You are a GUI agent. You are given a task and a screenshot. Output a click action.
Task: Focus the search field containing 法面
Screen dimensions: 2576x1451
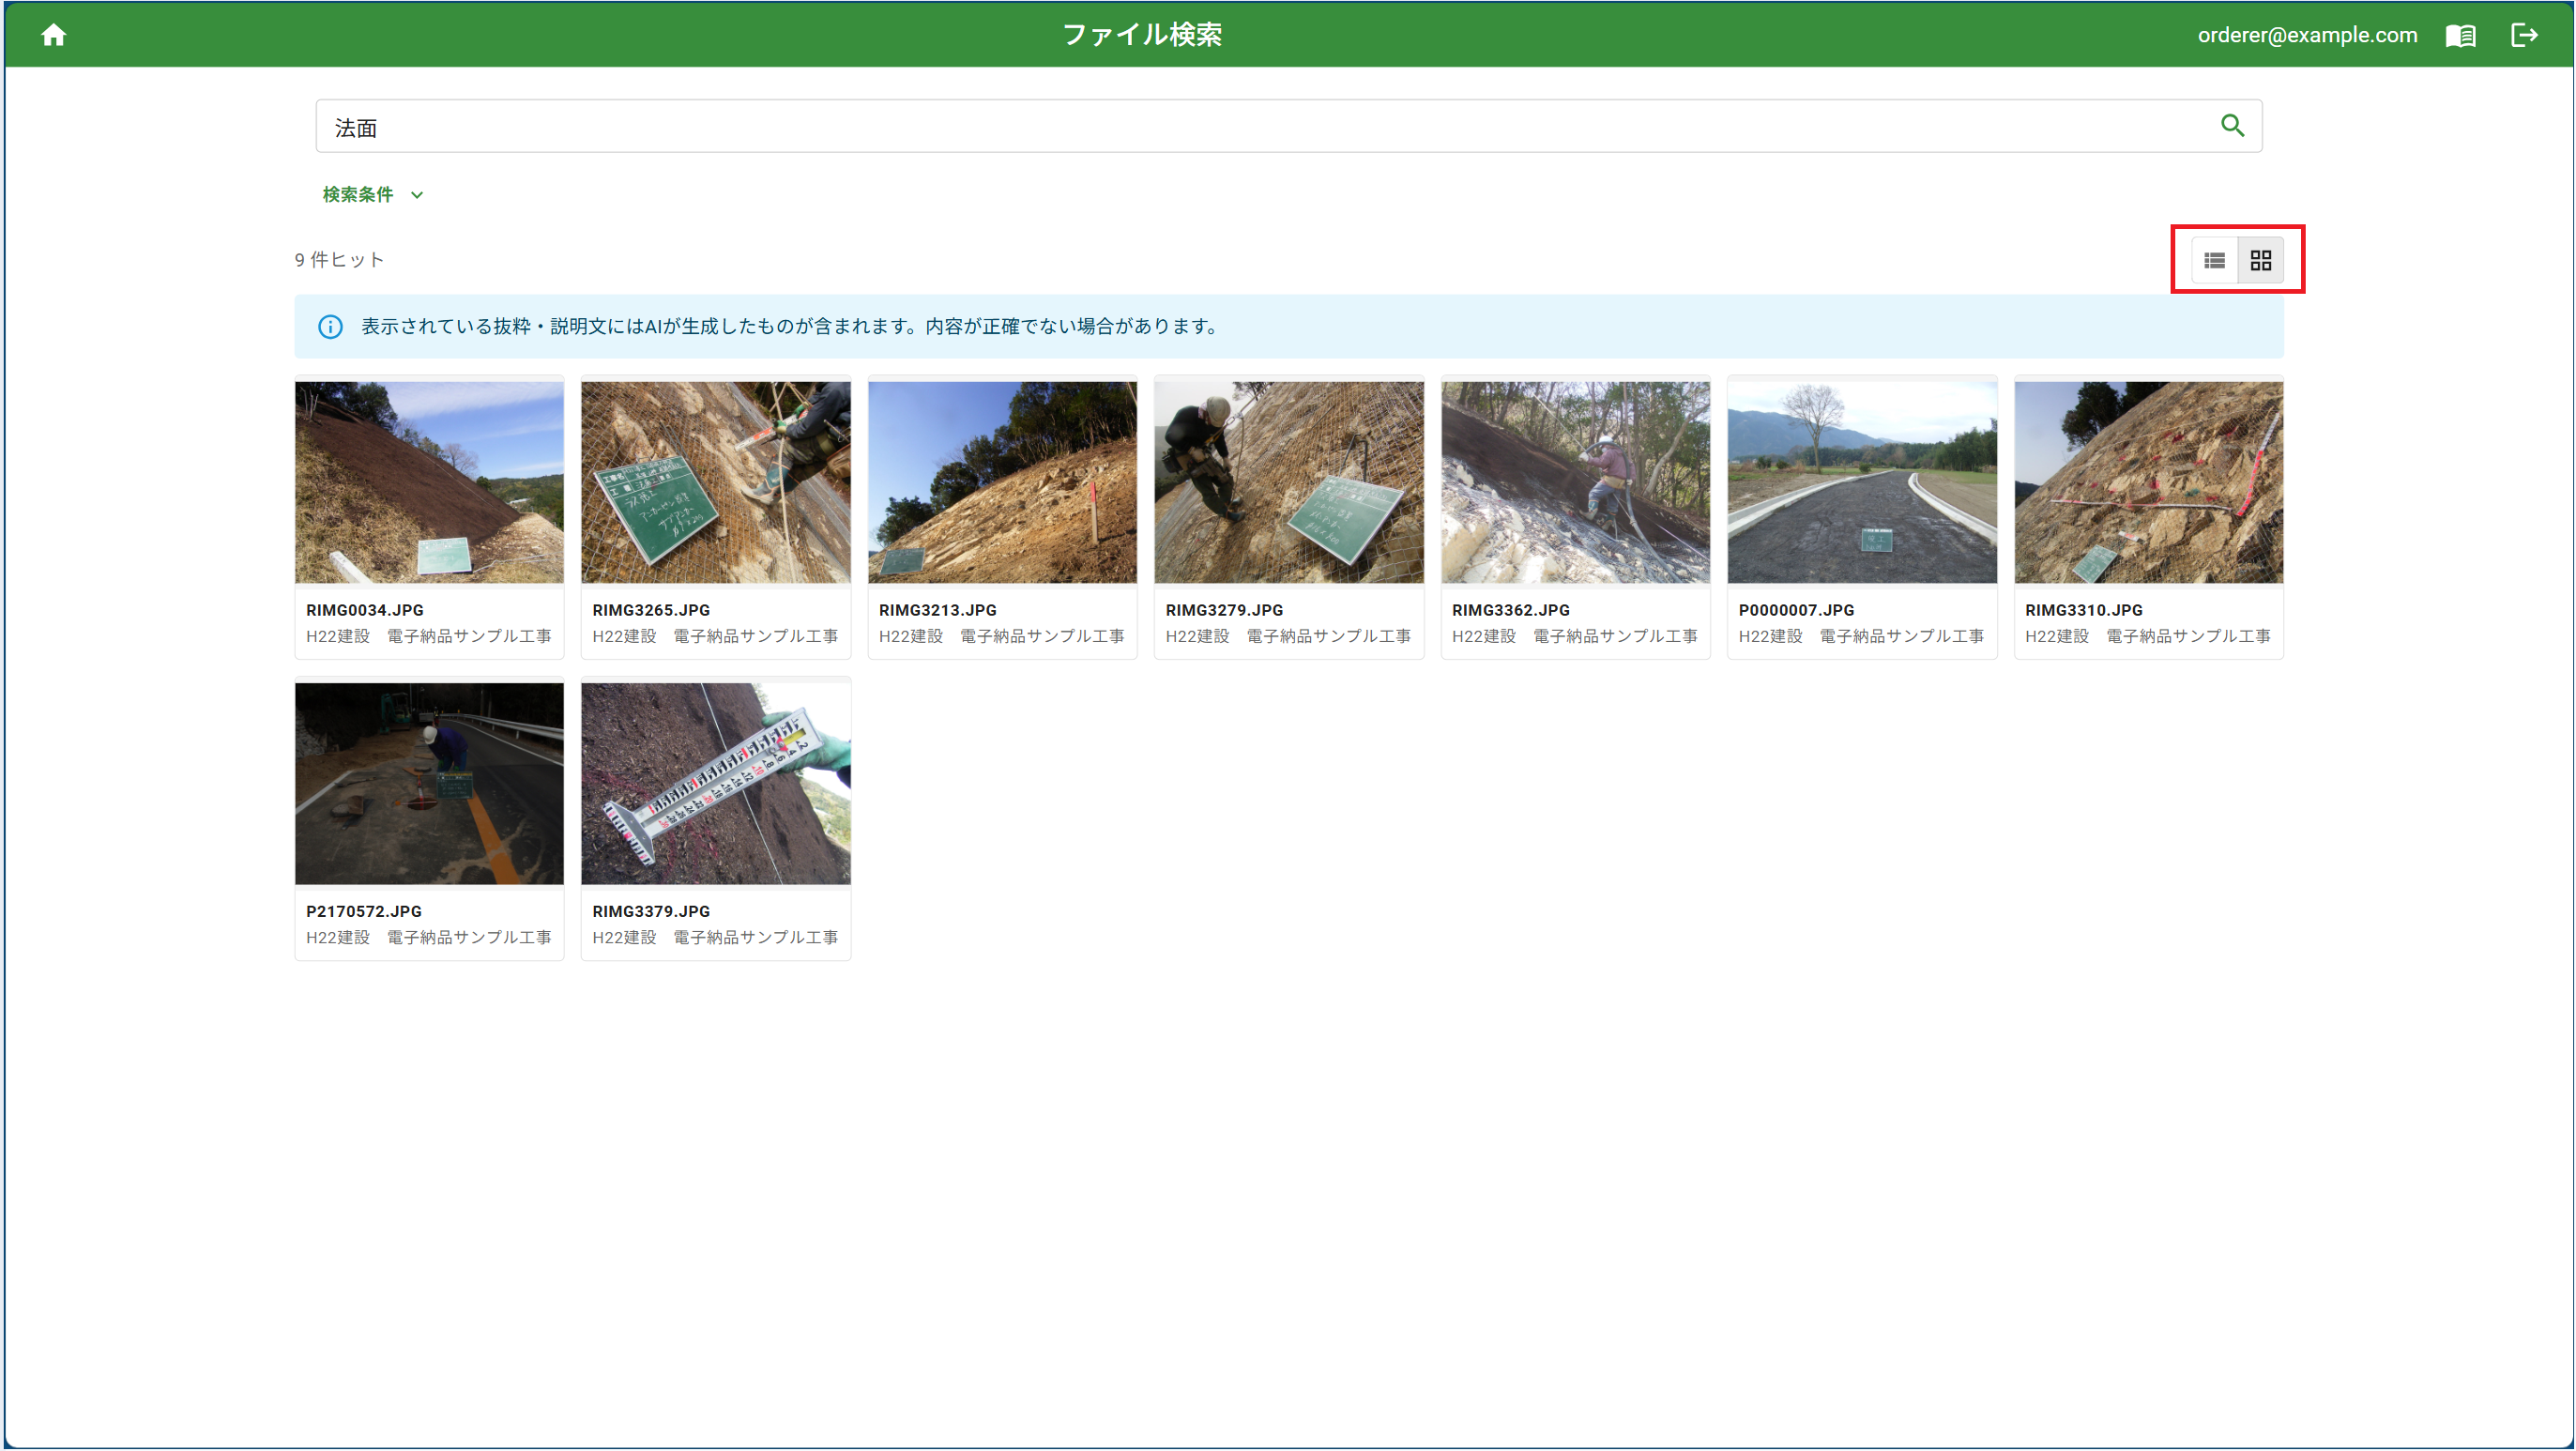coord(1288,126)
